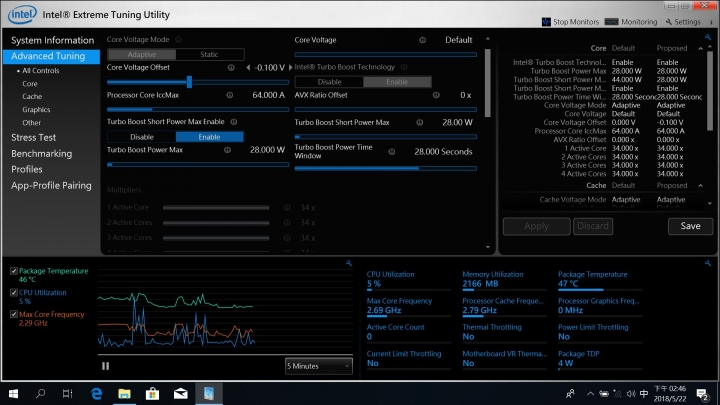Open App-Profile Pairing section
This screenshot has height=405, width=720.
click(51, 186)
